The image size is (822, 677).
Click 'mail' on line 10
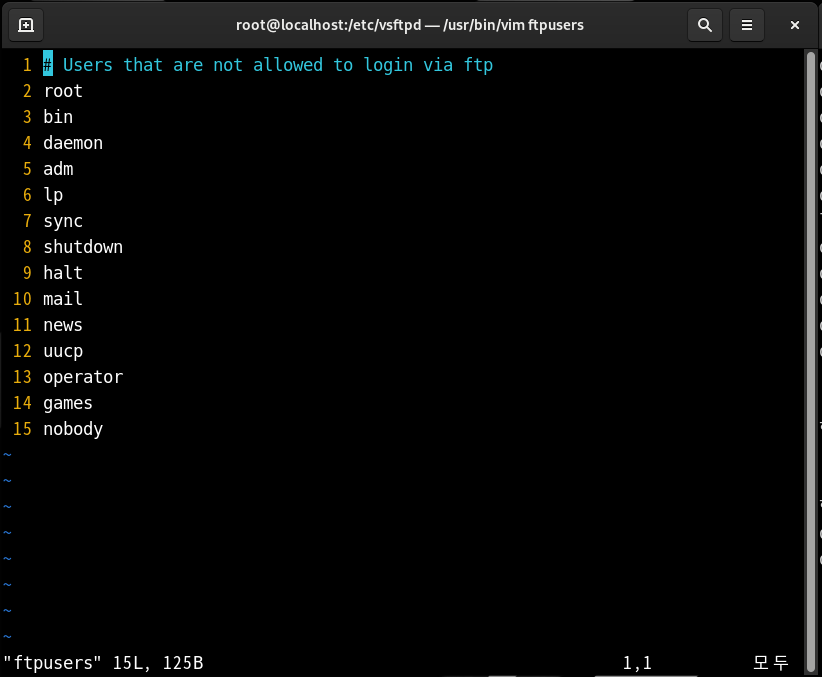(63, 299)
